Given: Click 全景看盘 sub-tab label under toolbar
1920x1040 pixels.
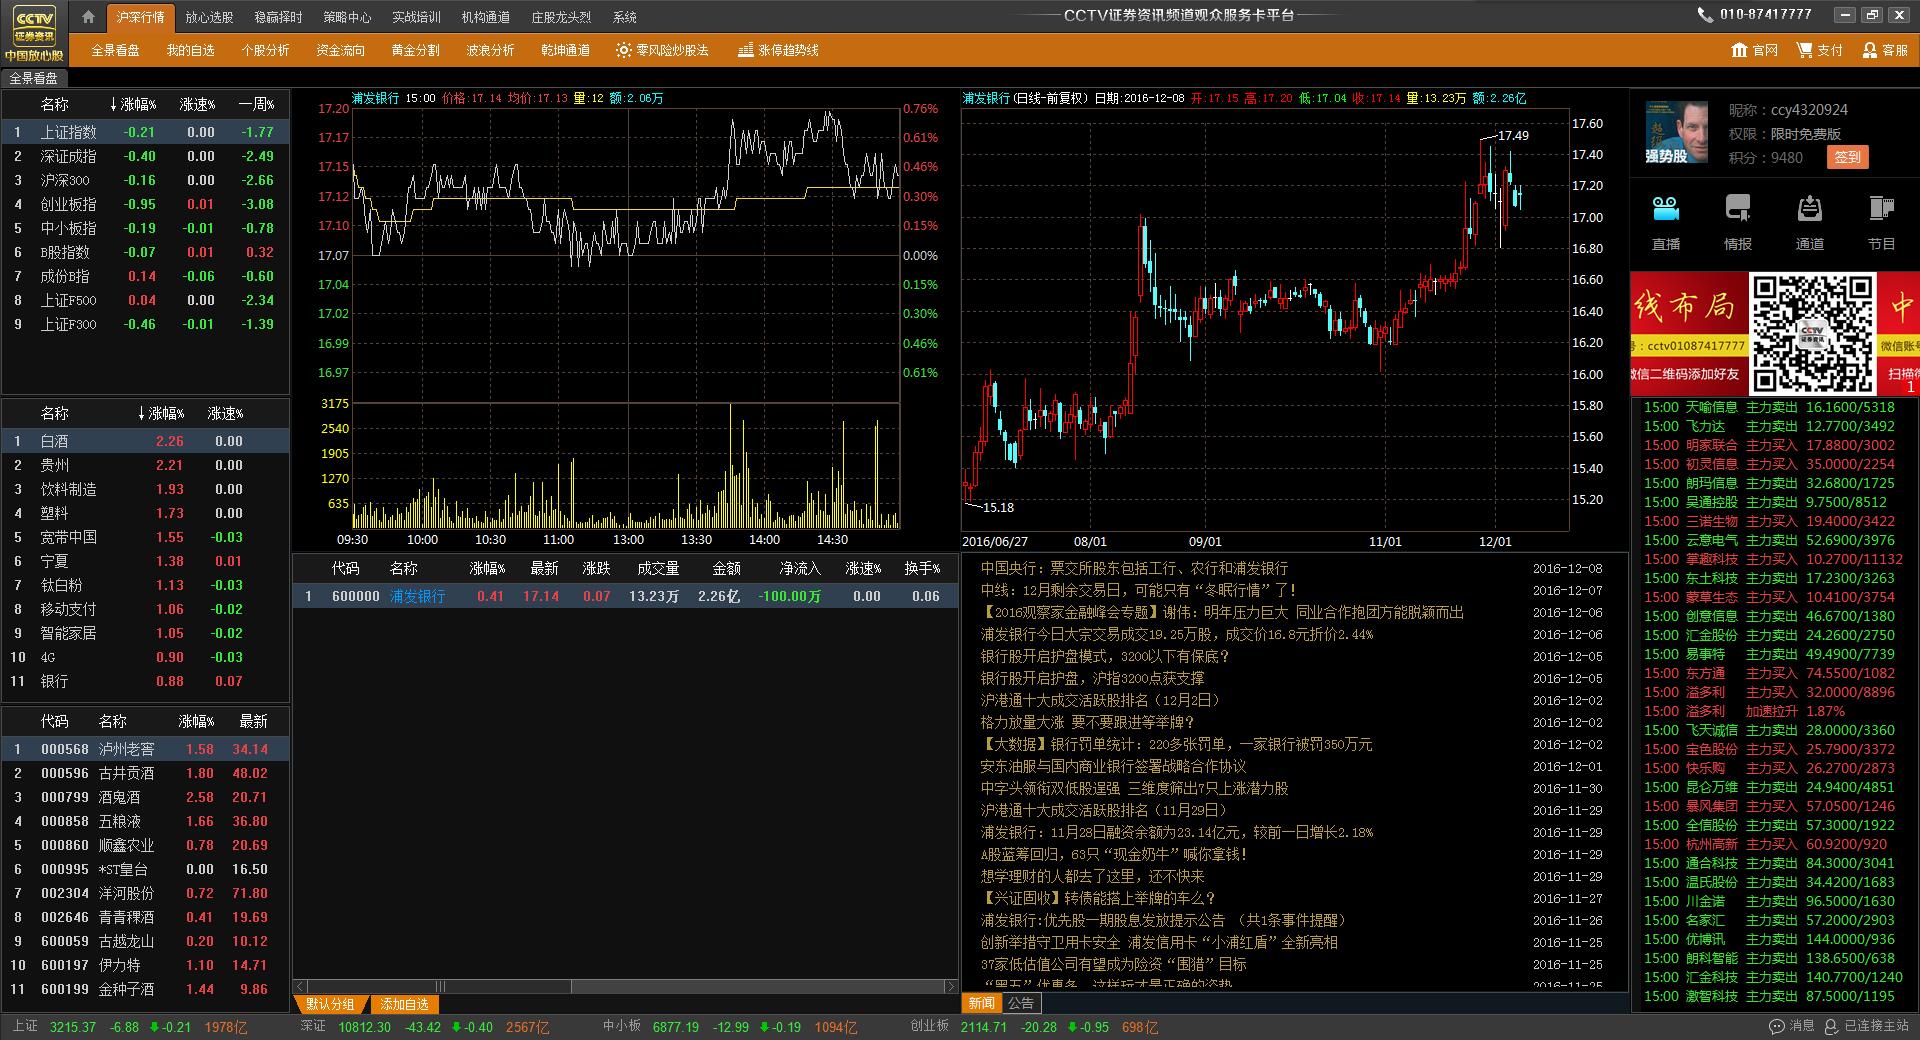Looking at the screenshot, I should tap(34, 78).
